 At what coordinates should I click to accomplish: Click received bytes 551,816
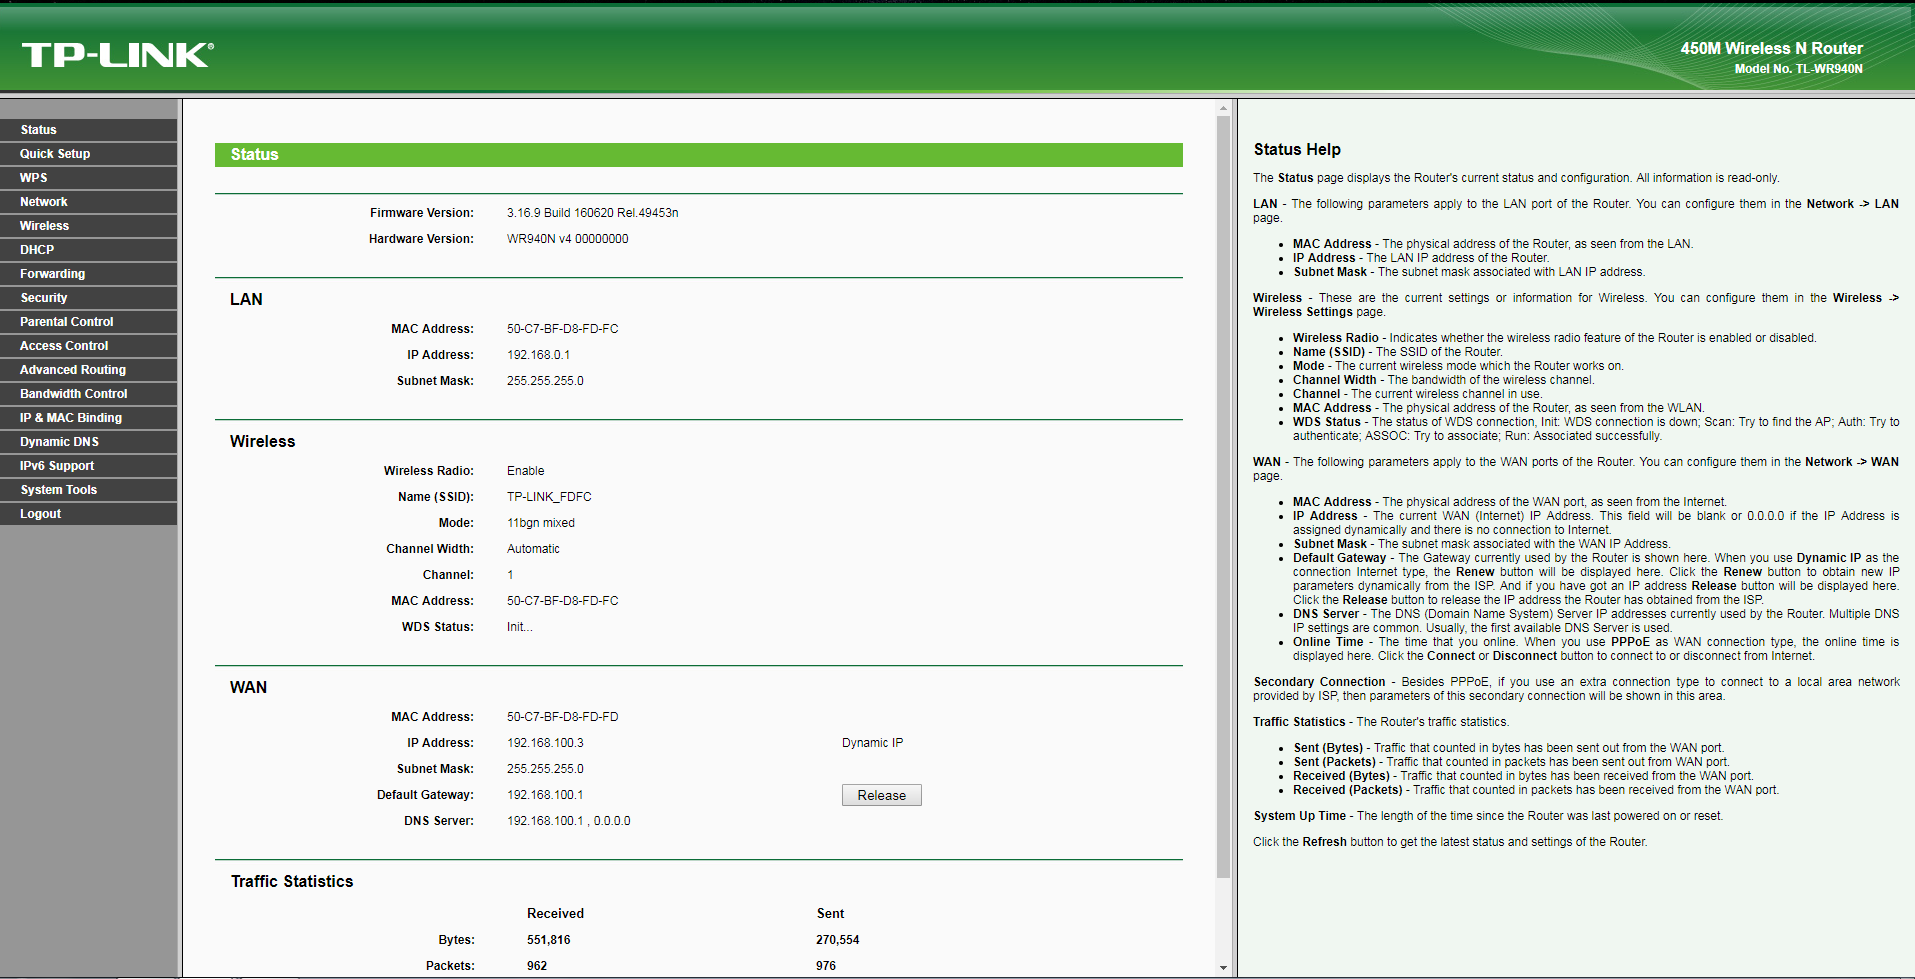tap(548, 940)
